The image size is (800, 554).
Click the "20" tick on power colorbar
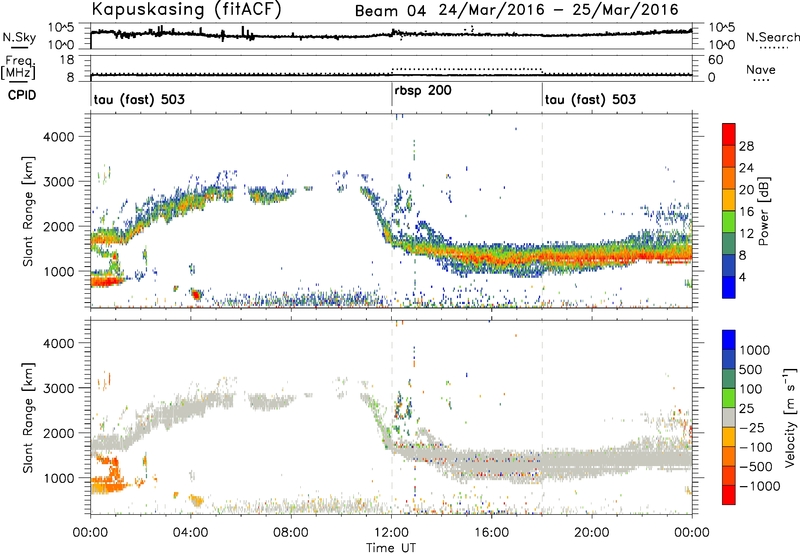coord(746,190)
